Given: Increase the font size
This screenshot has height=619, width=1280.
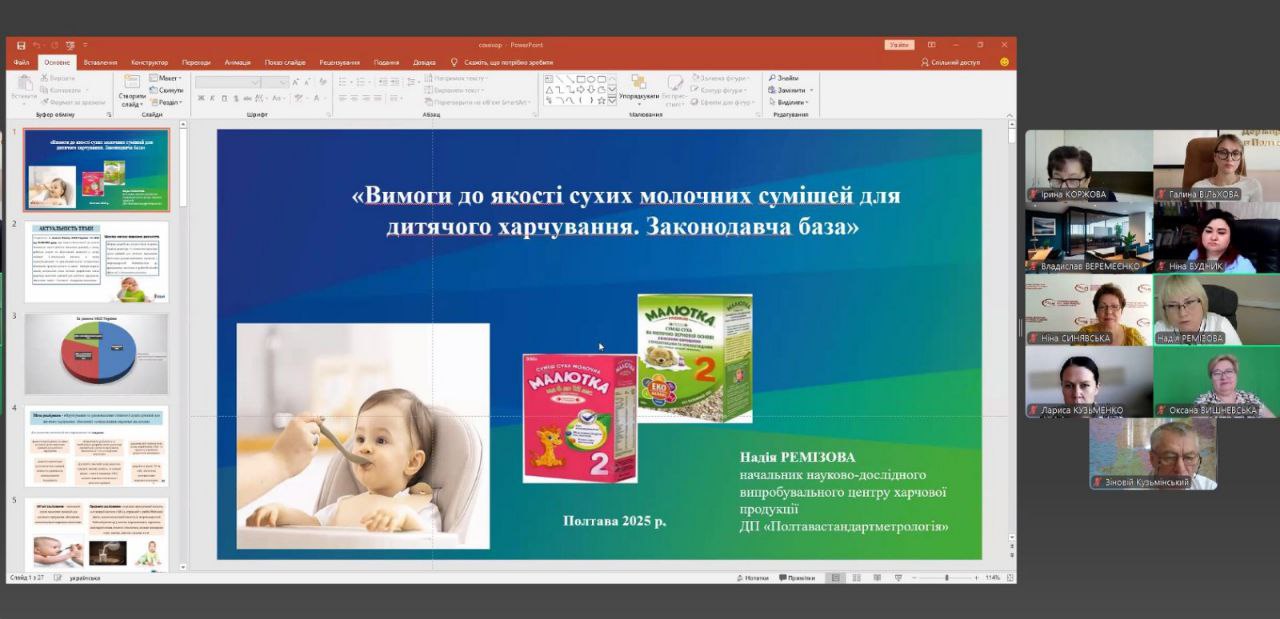Looking at the screenshot, I should tap(297, 82).
